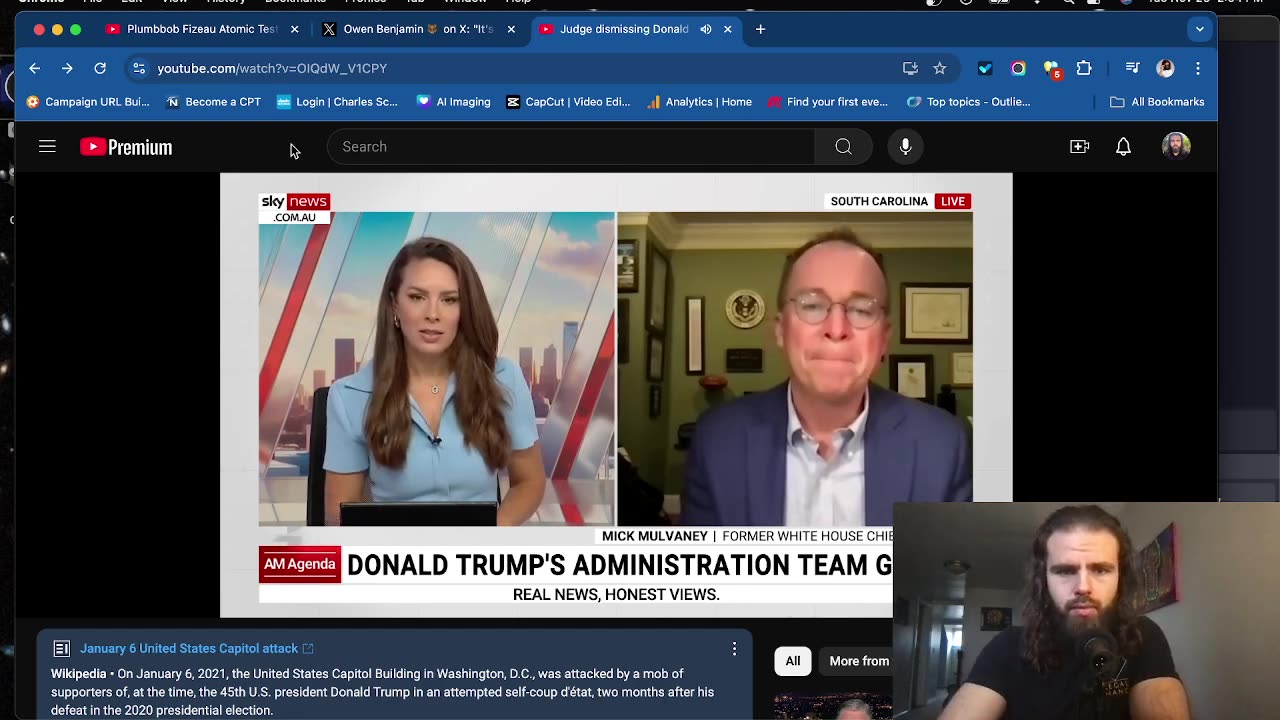View site information for youtube.com
This screenshot has height=720, width=1280.
tap(139, 68)
